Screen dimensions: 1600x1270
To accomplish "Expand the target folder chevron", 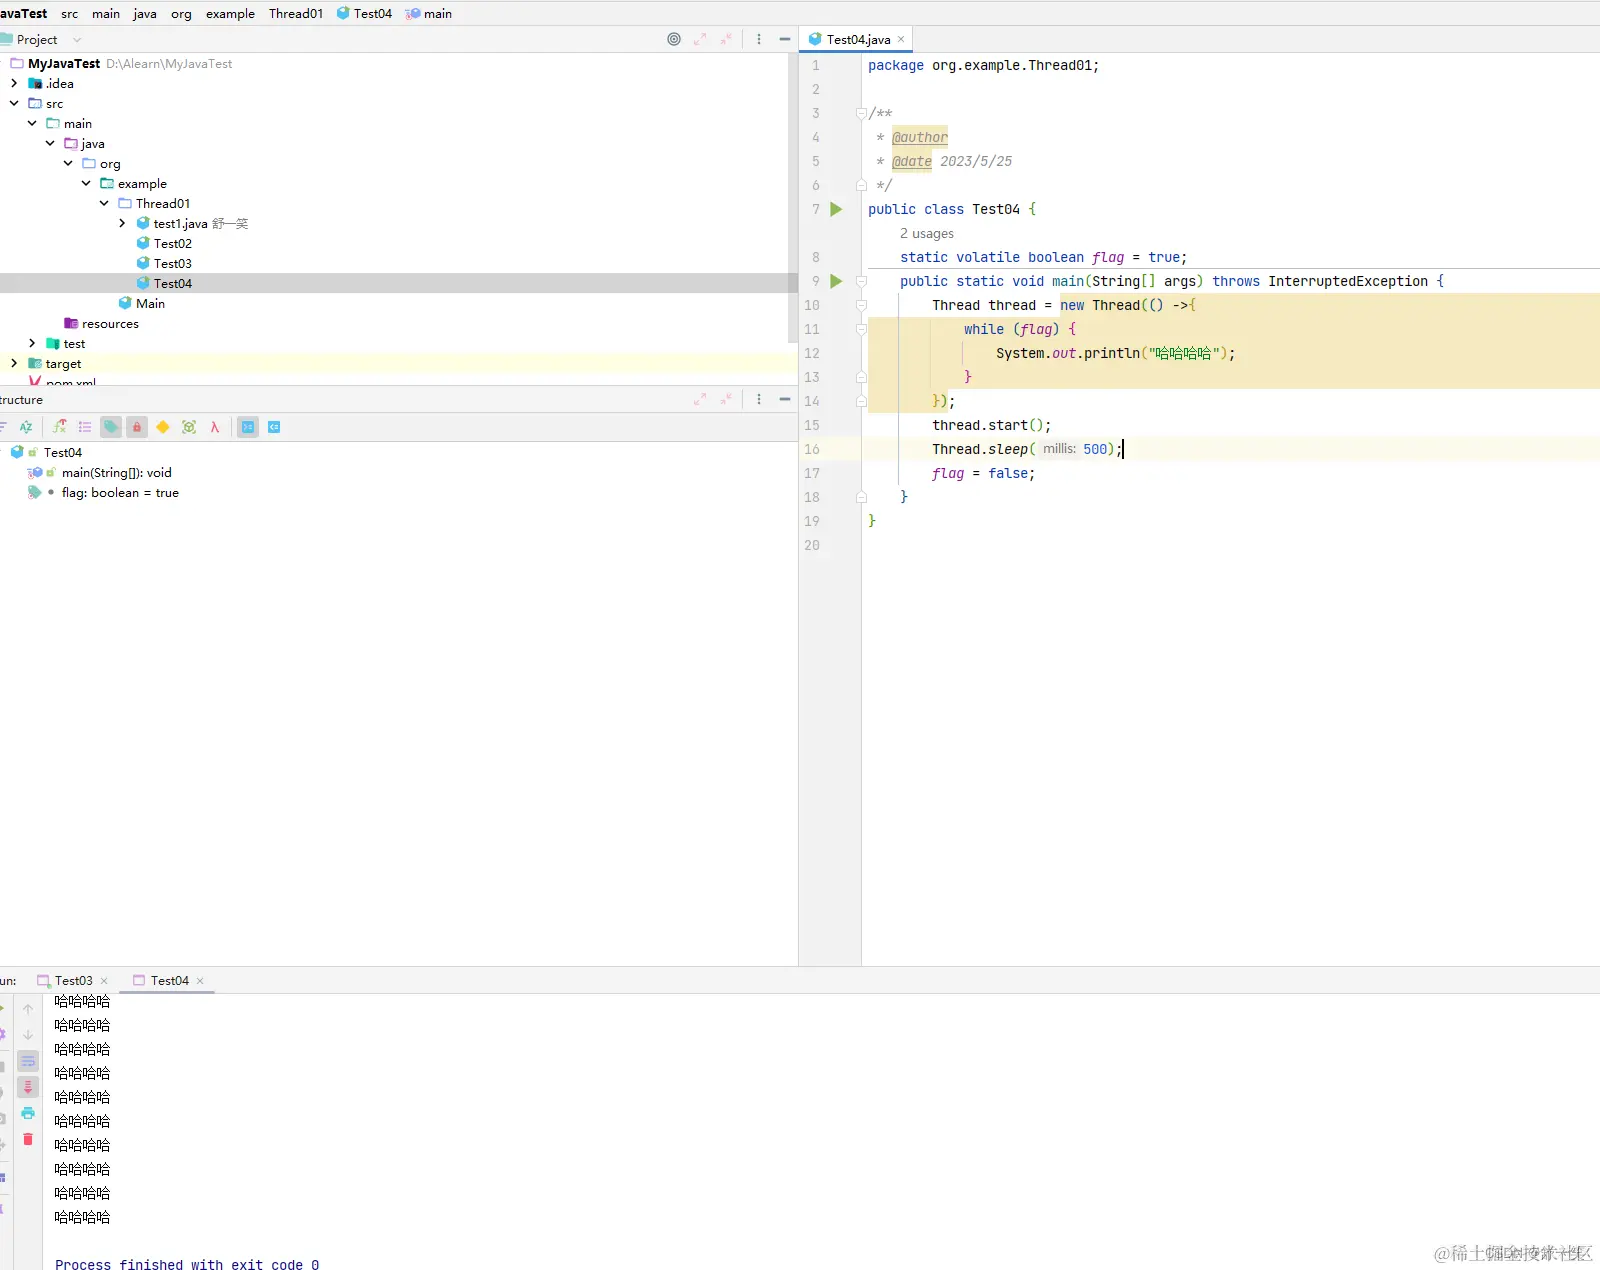I will pos(14,363).
